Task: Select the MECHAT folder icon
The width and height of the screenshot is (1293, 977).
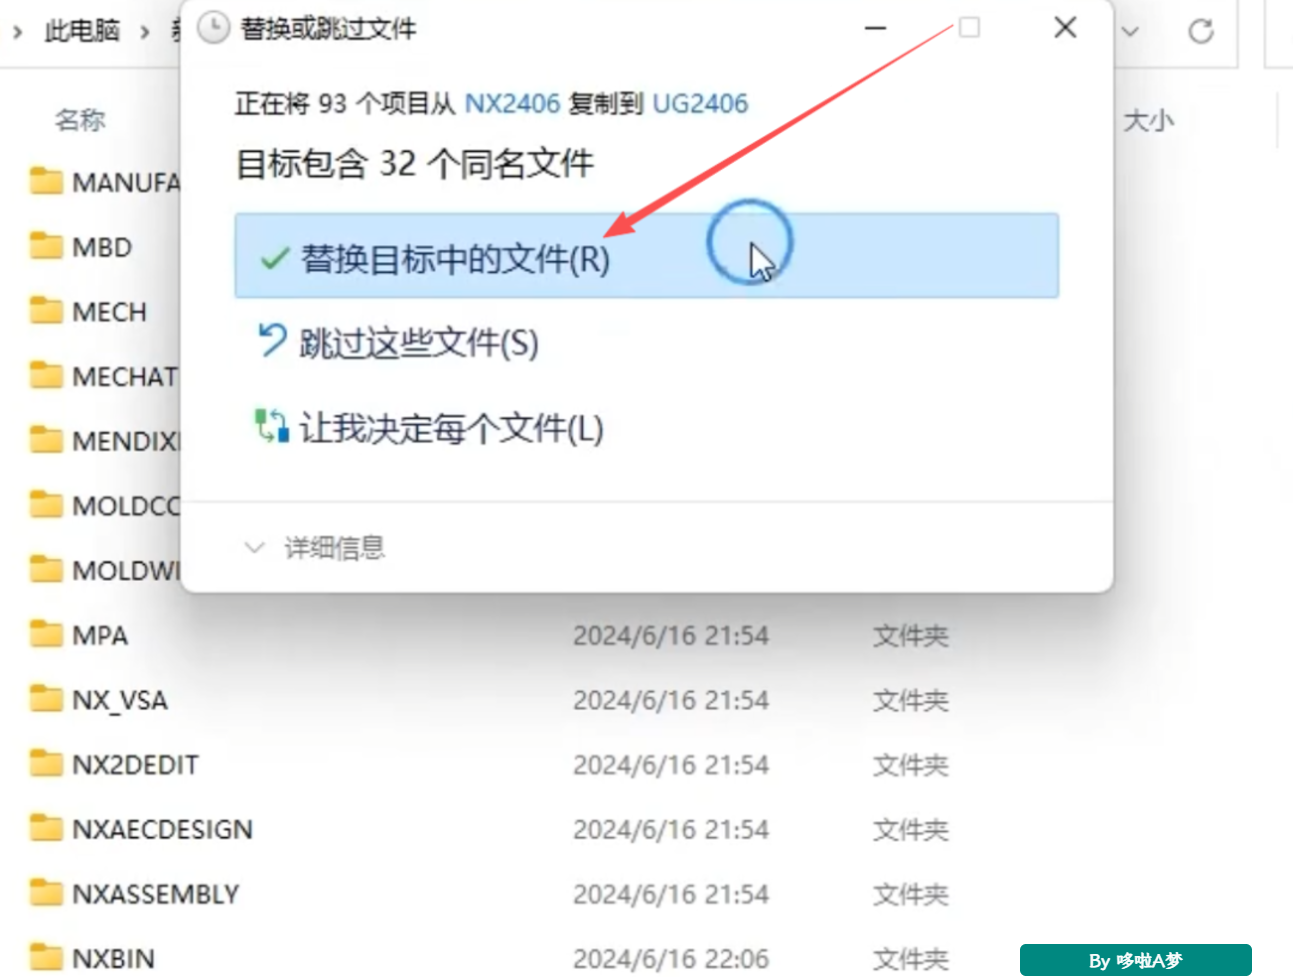Action: [46, 376]
